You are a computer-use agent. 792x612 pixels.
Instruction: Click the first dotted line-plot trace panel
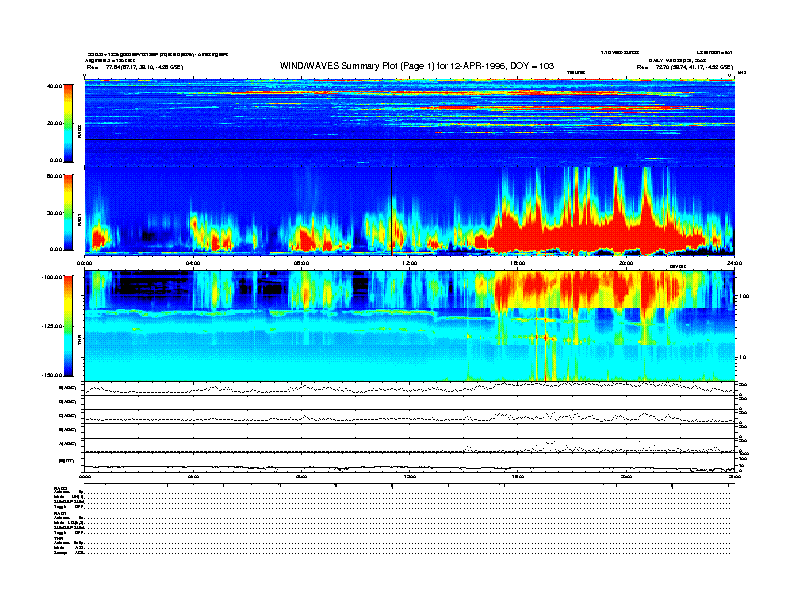pyautogui.click(x=410, y=388)
